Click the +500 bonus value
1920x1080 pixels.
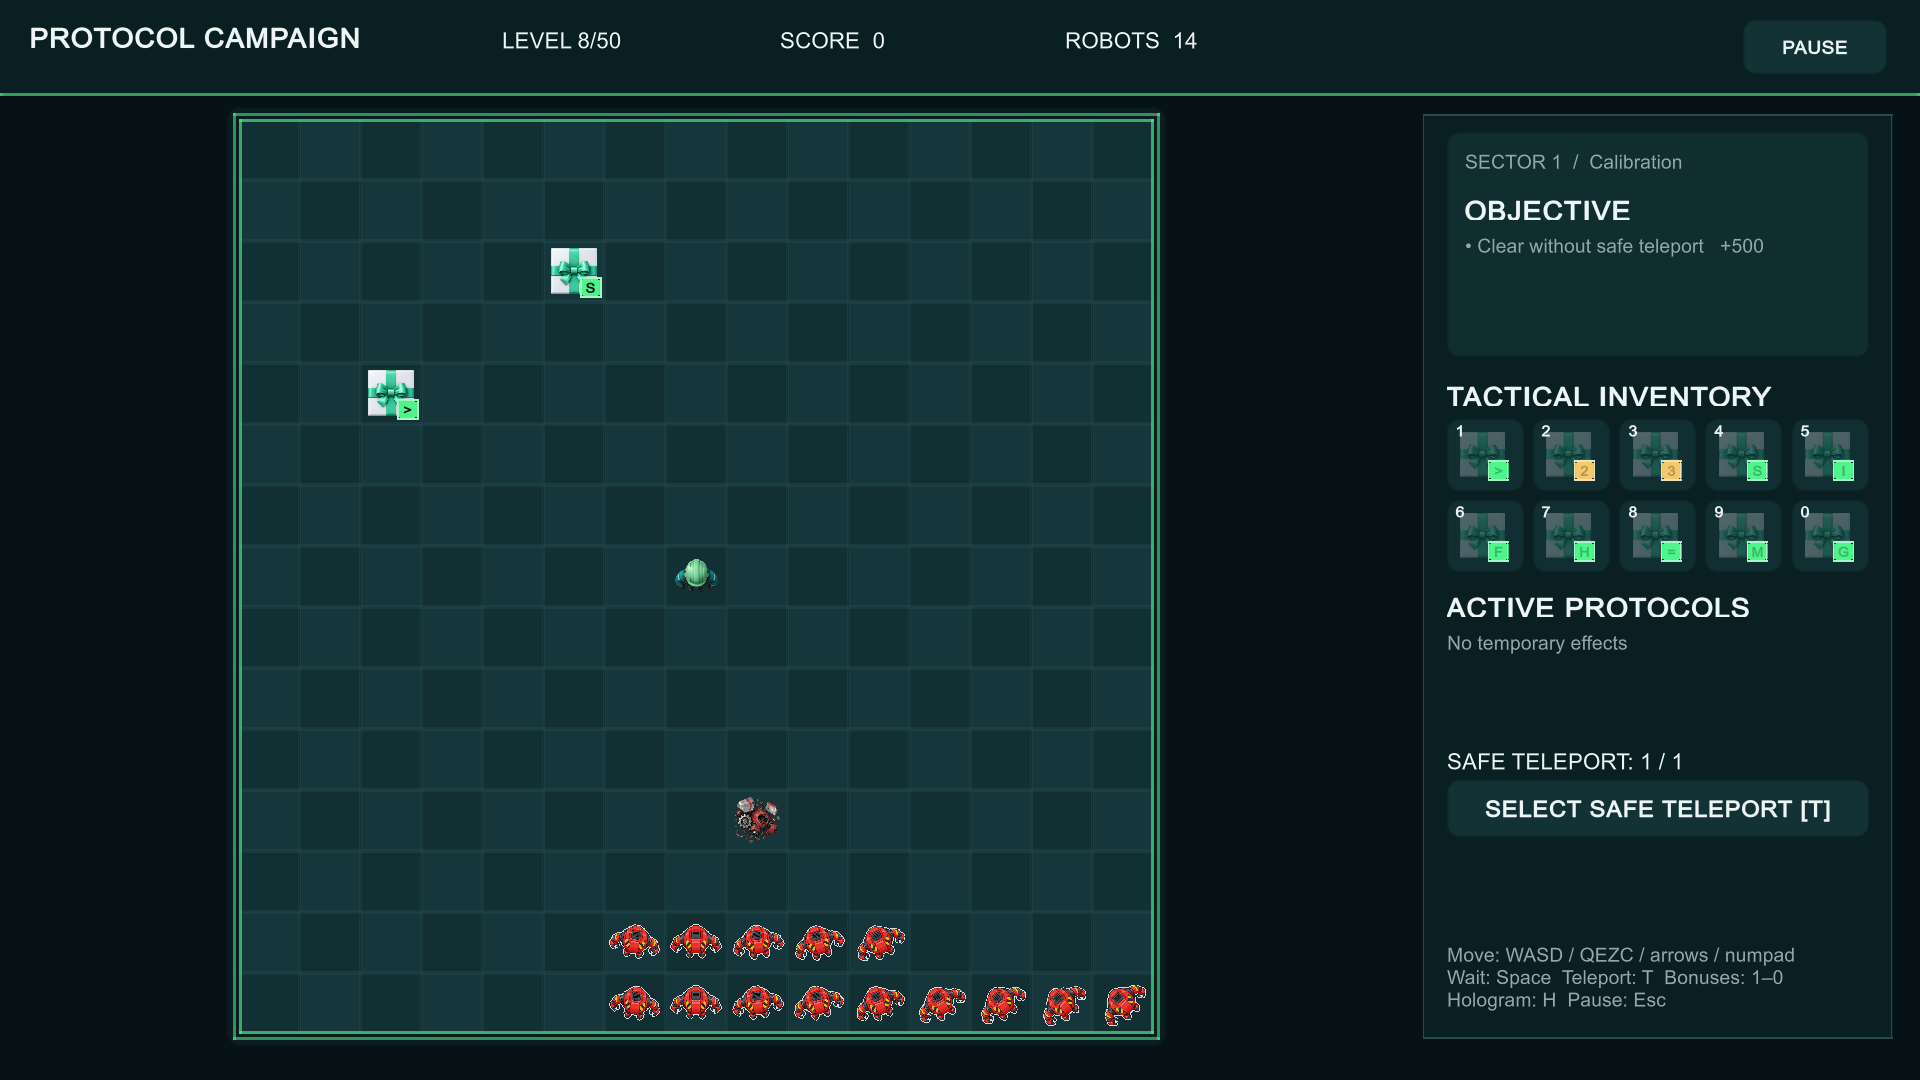pyautogui.click(x=1741, y=246)
